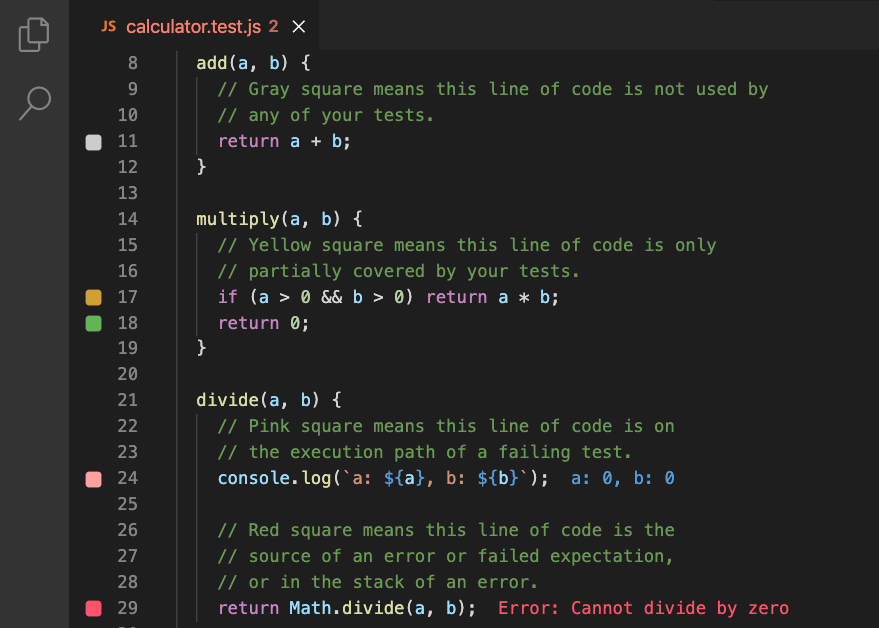Click the closing brace on line 12

point(201,167)
